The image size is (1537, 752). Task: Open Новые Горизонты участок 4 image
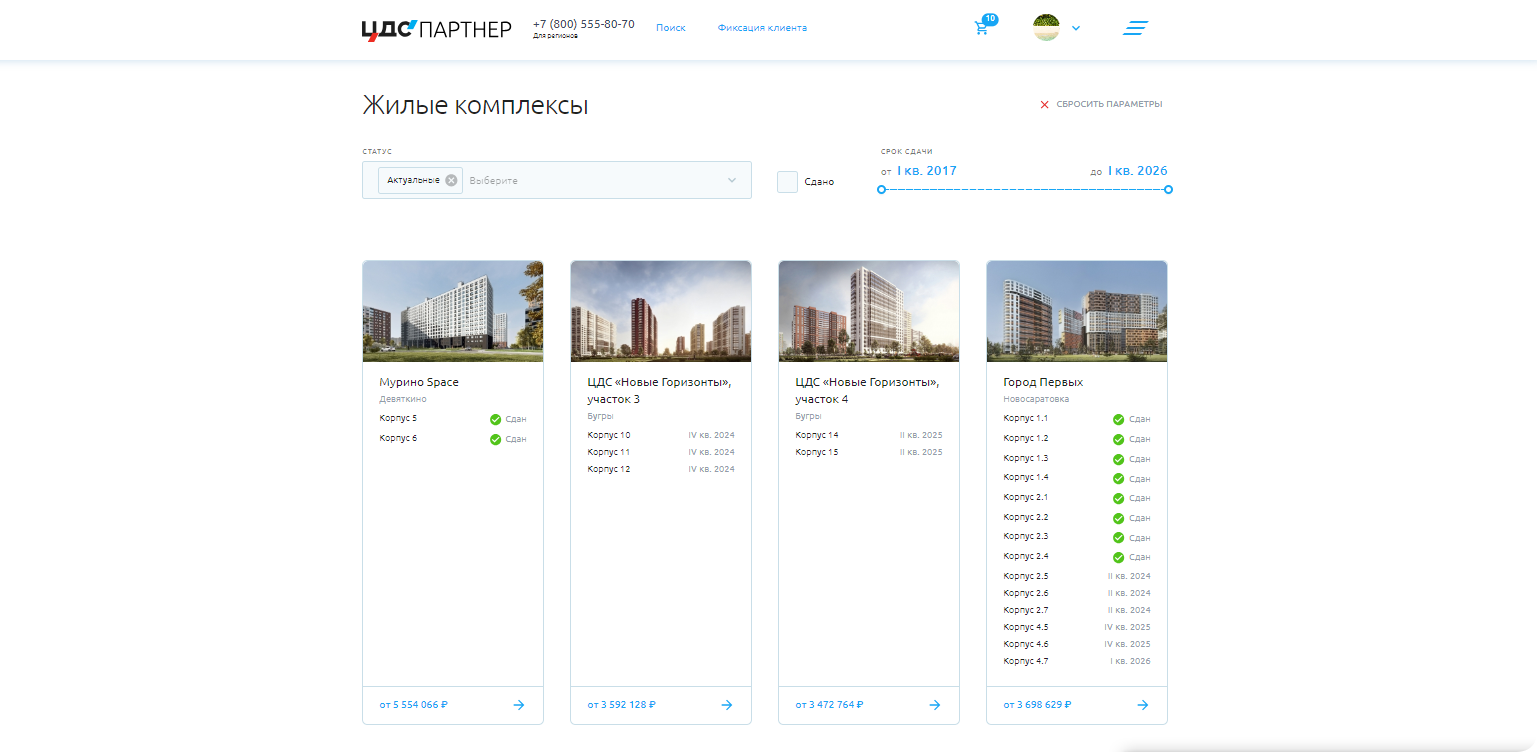(x=869, y=311)
